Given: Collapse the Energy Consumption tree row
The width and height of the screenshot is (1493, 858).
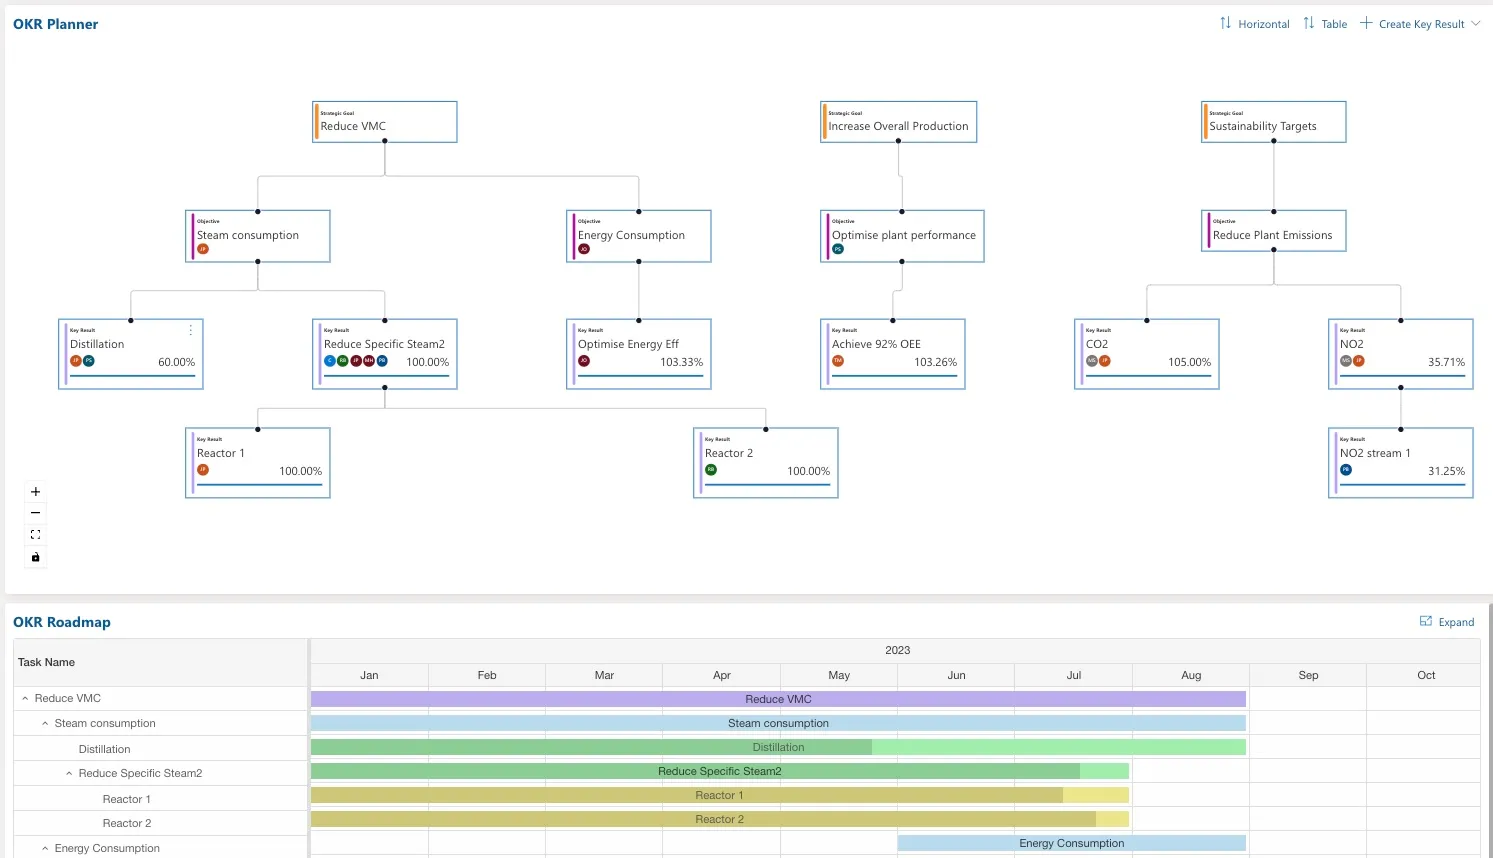Looking at the screenshot, I should click(45, 848).
